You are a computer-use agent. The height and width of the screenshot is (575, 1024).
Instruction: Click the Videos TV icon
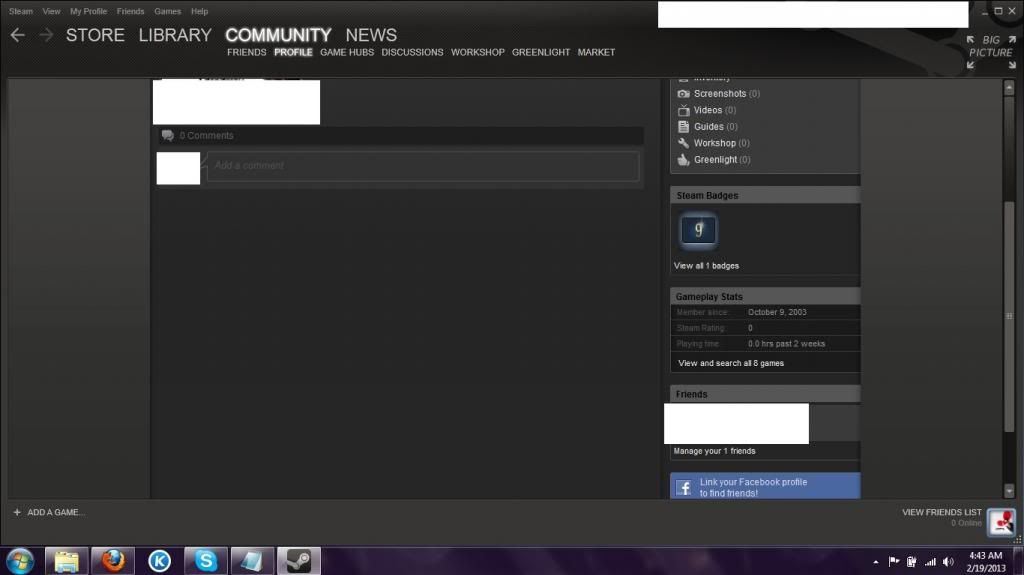click(683, 110)
